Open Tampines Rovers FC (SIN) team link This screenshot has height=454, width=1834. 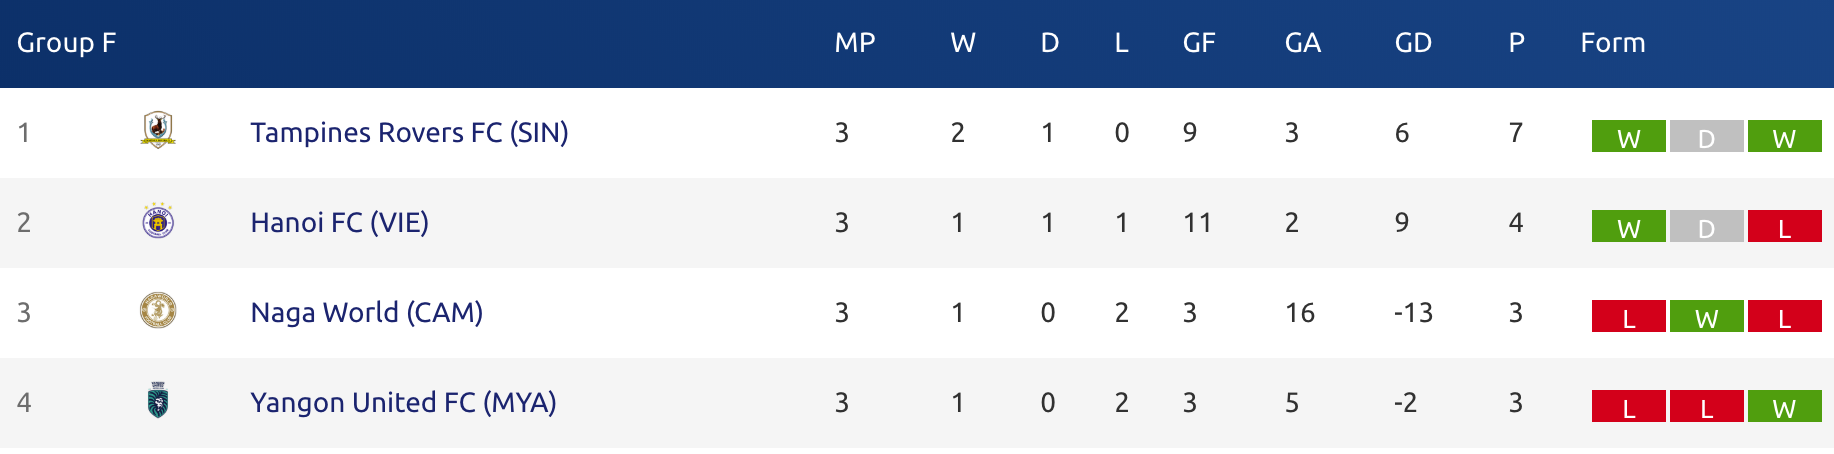pyautogui.click(x=409, y=132)
